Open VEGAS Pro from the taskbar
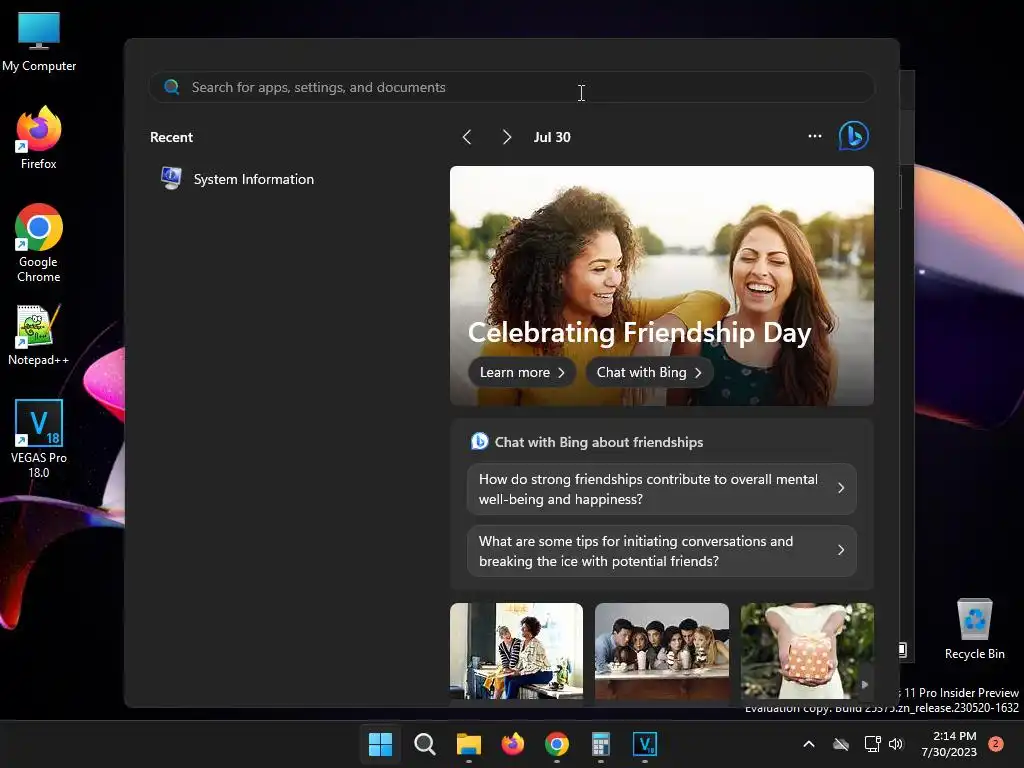1024x768 pixels. tap(645, 744)
